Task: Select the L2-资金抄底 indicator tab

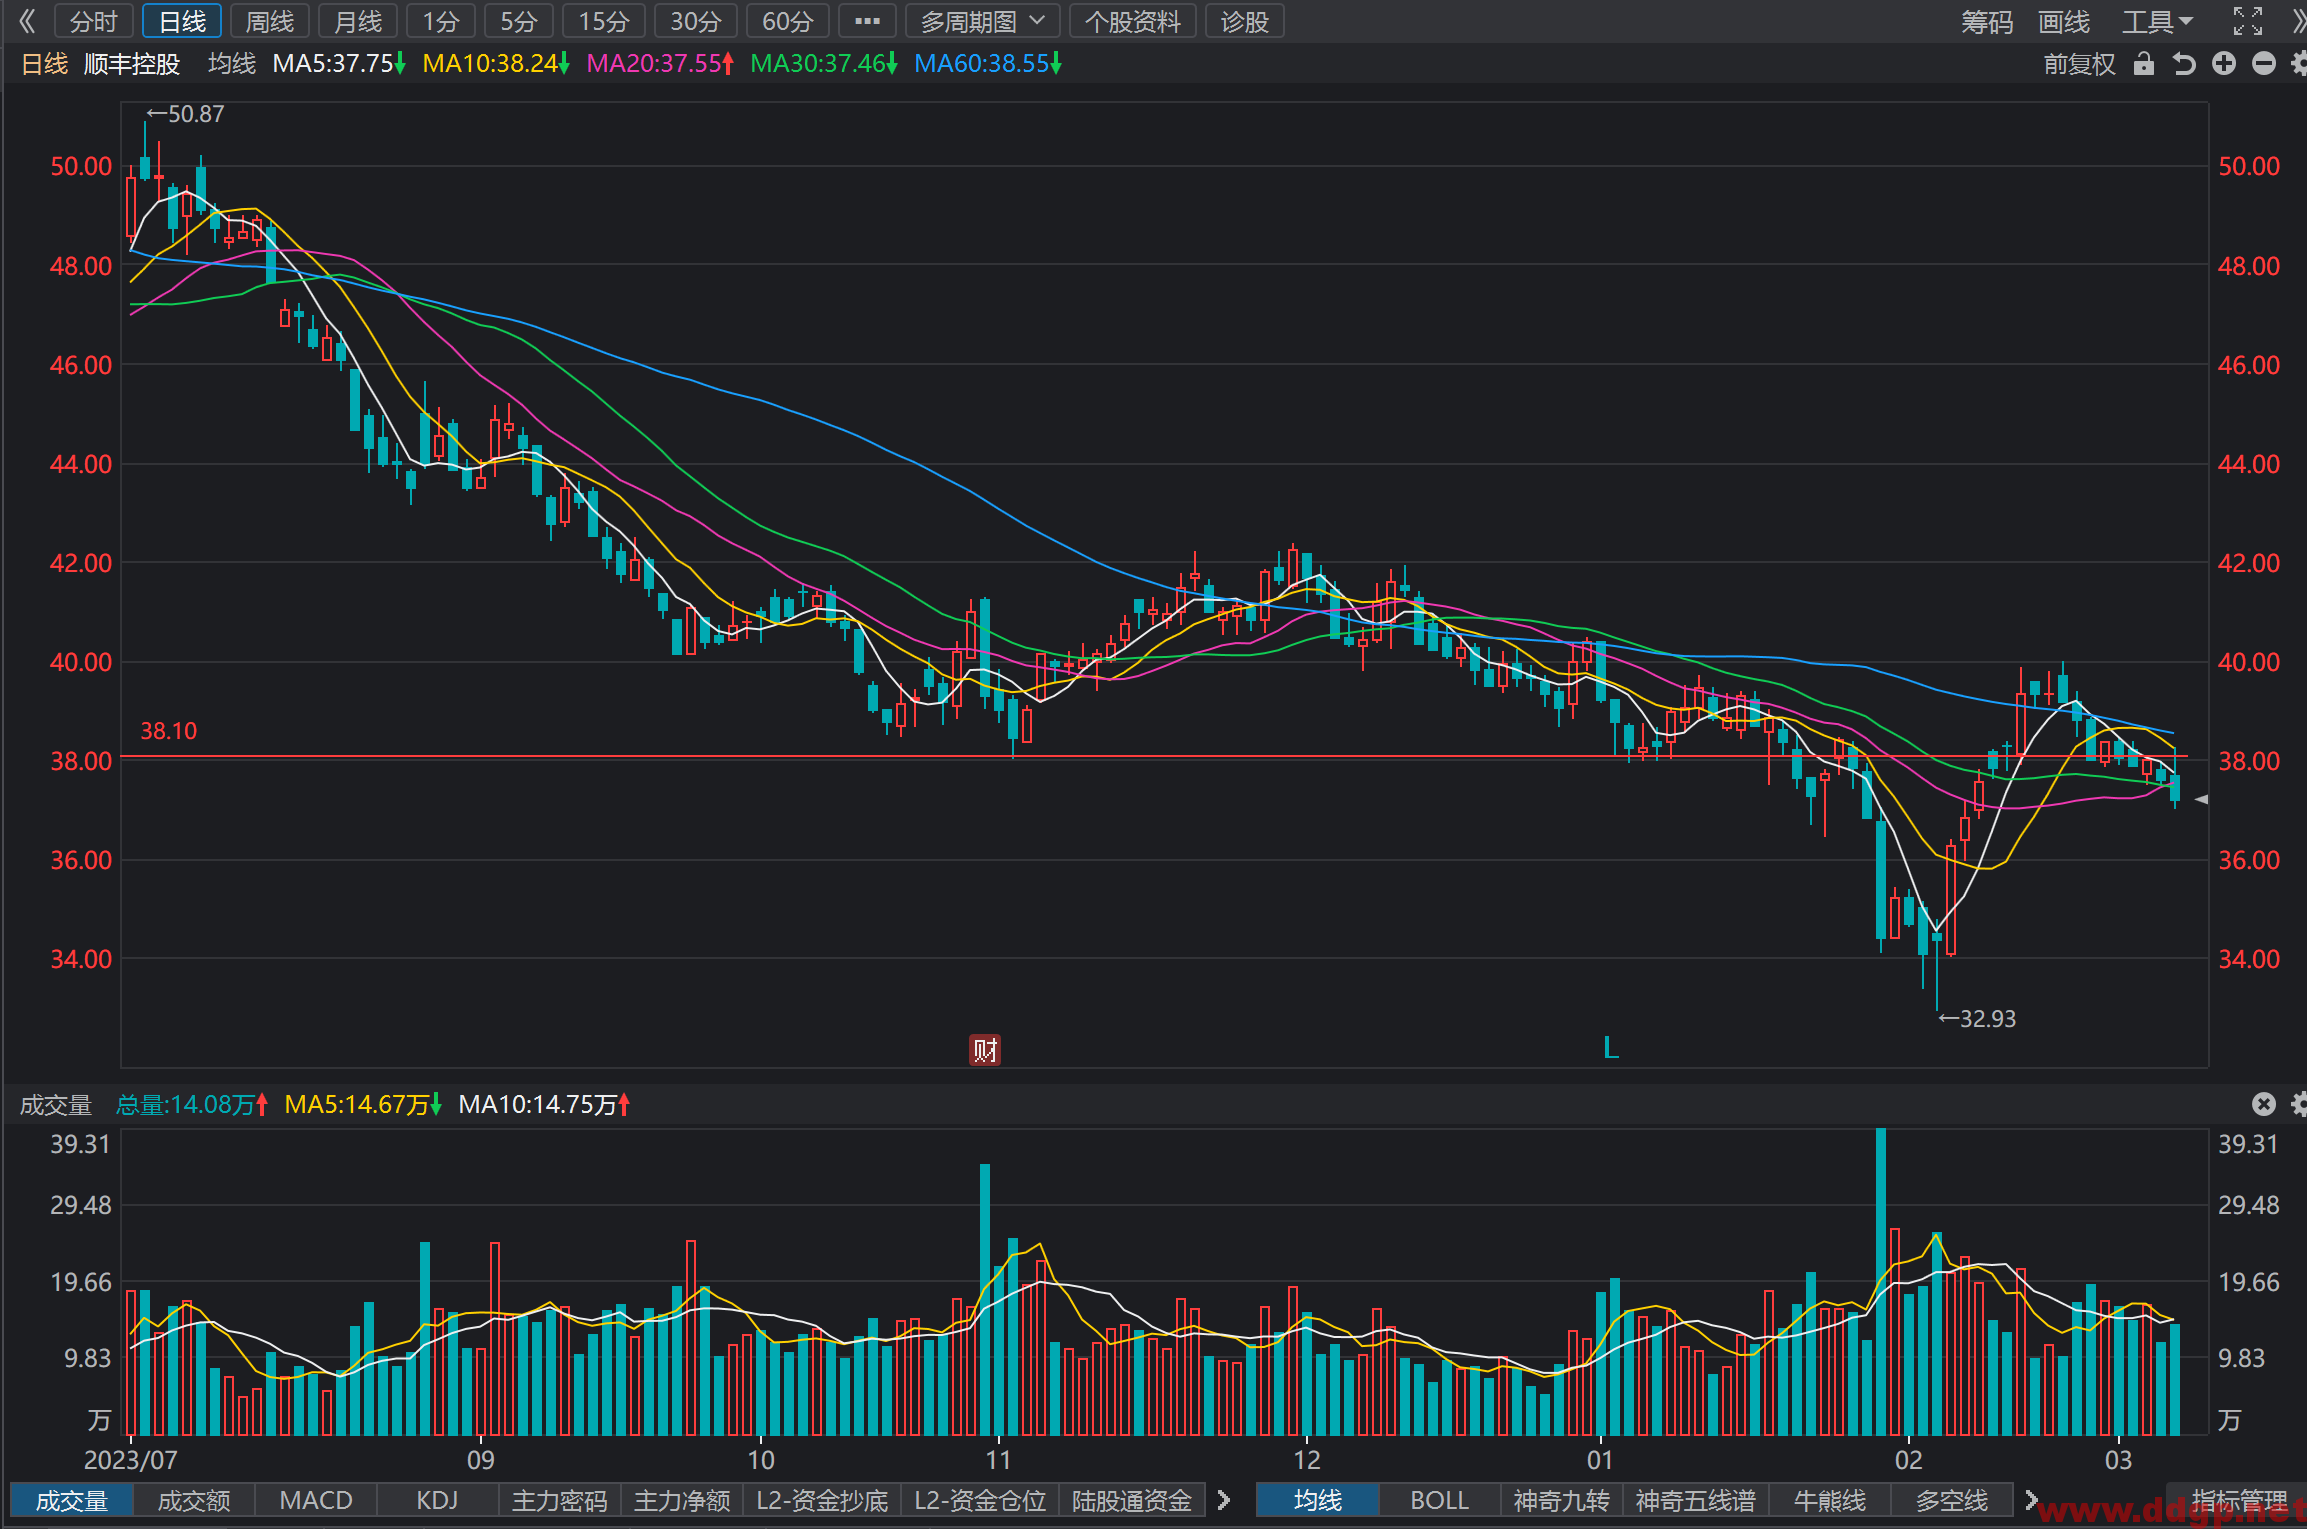Action: (822, 1500)
